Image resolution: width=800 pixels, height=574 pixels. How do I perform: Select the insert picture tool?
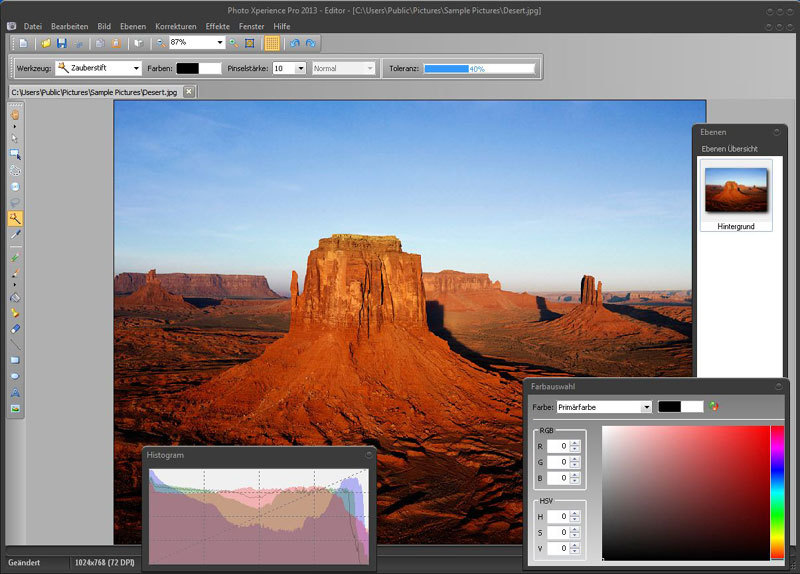15,409
